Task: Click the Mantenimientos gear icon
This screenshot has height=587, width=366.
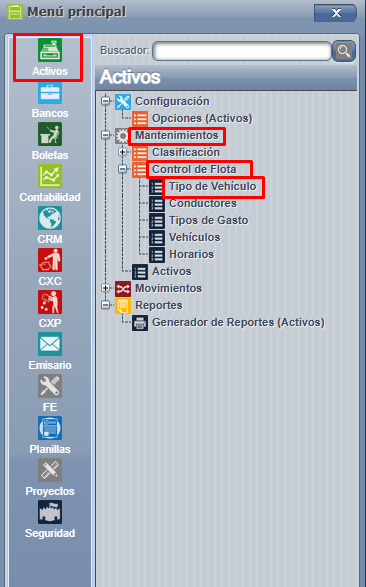Action: coord(122,136)
